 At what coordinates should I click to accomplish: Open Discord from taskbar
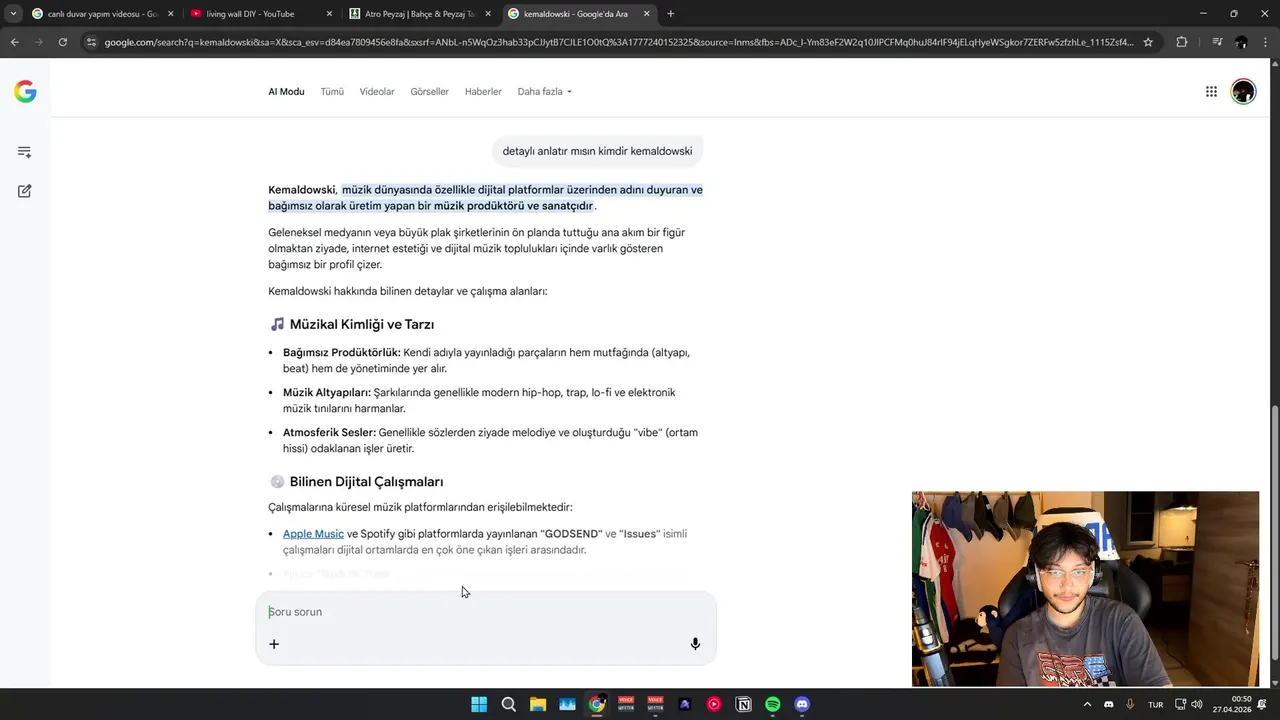pyautogui.click(x=802, y=704)
